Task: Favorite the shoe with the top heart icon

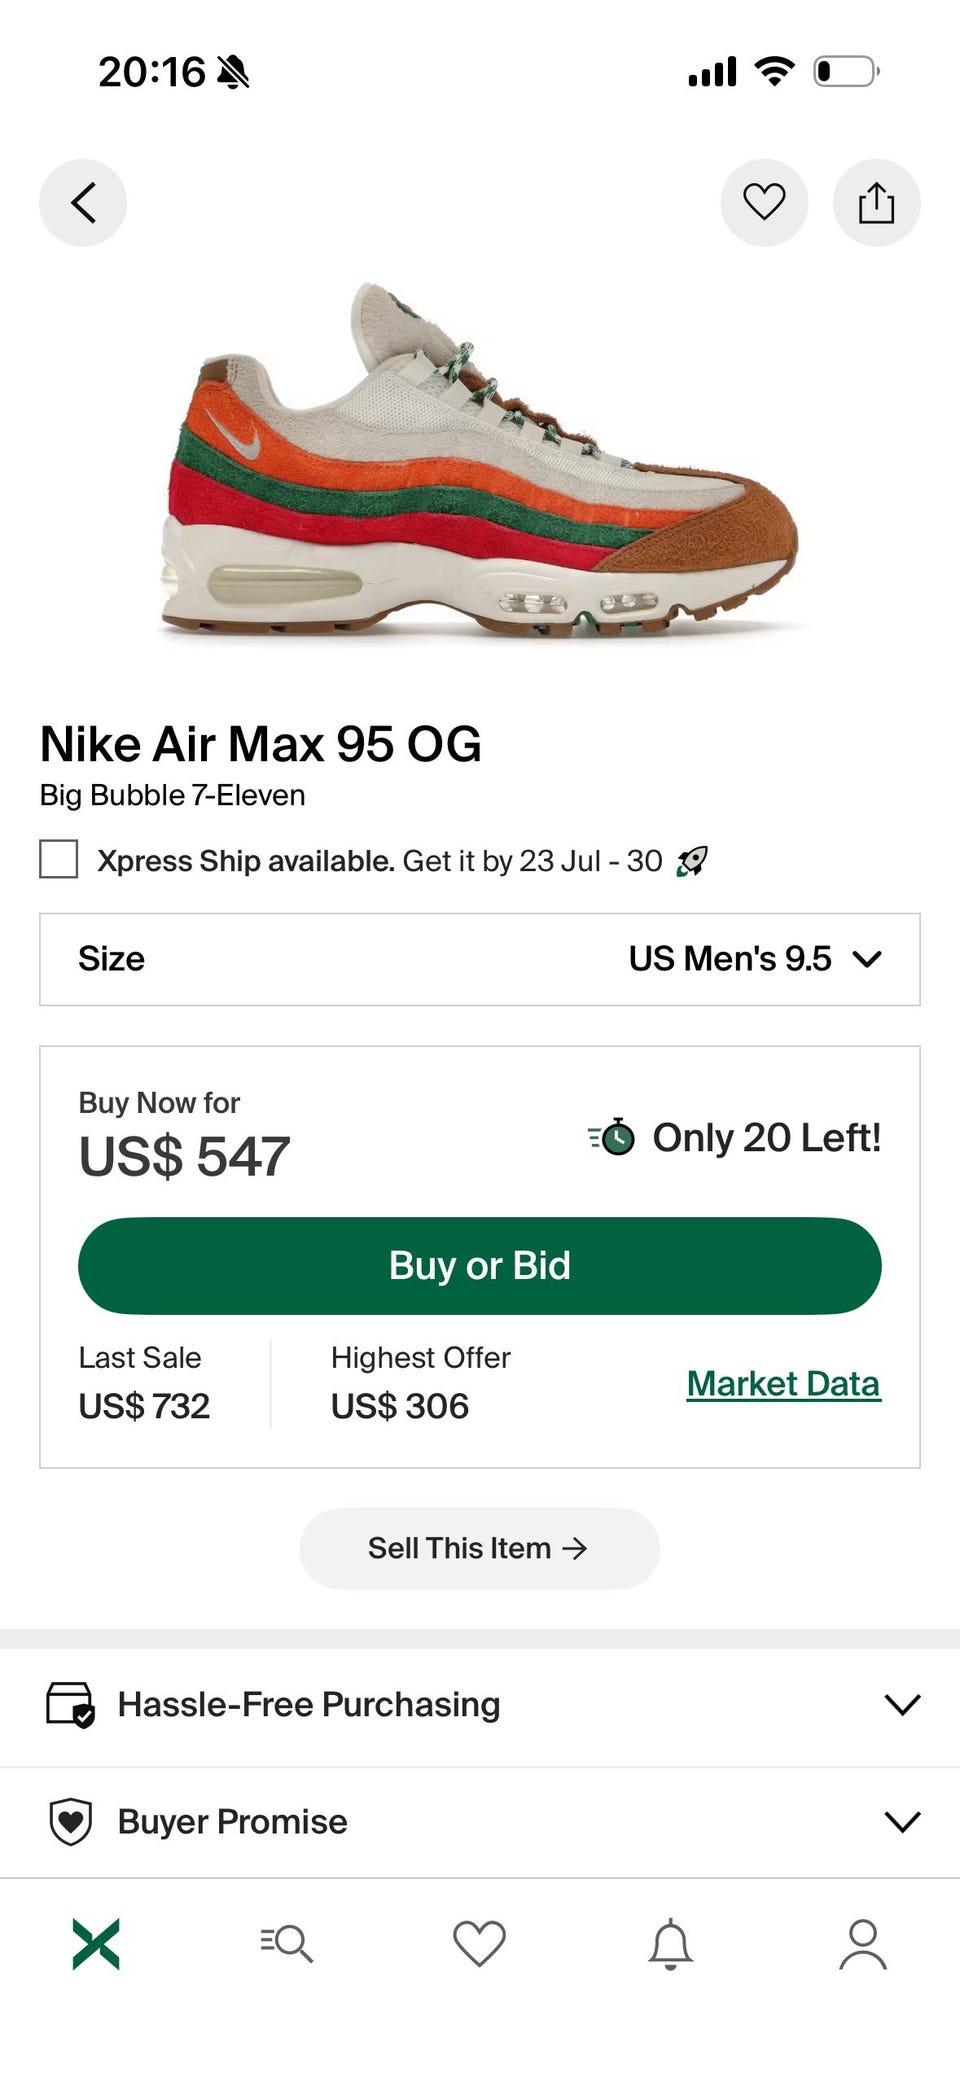Action: [764, 203]
